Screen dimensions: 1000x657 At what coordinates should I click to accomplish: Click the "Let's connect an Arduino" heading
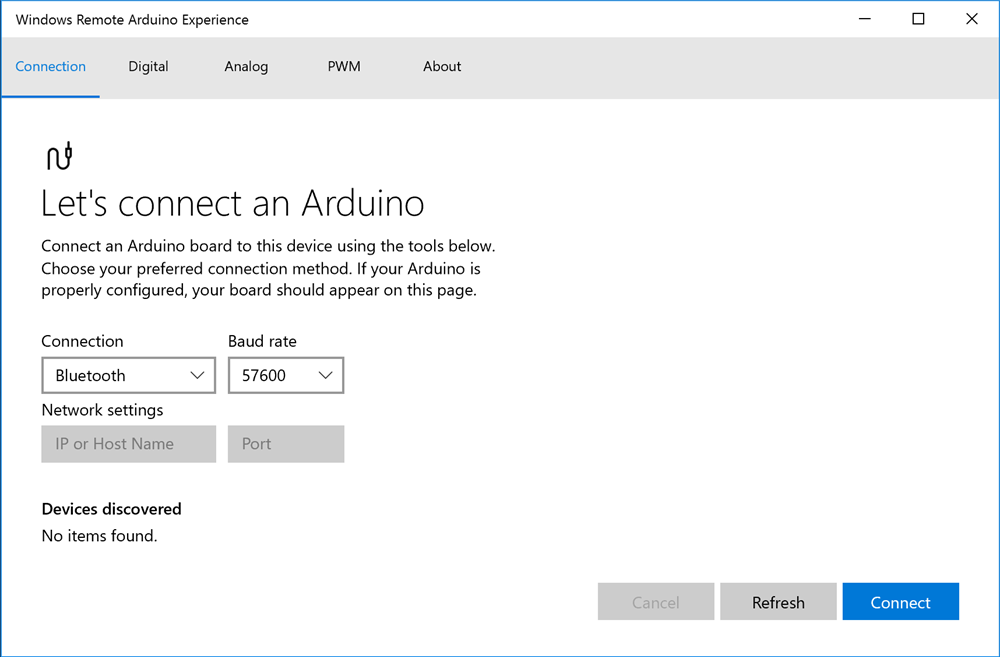233,204
